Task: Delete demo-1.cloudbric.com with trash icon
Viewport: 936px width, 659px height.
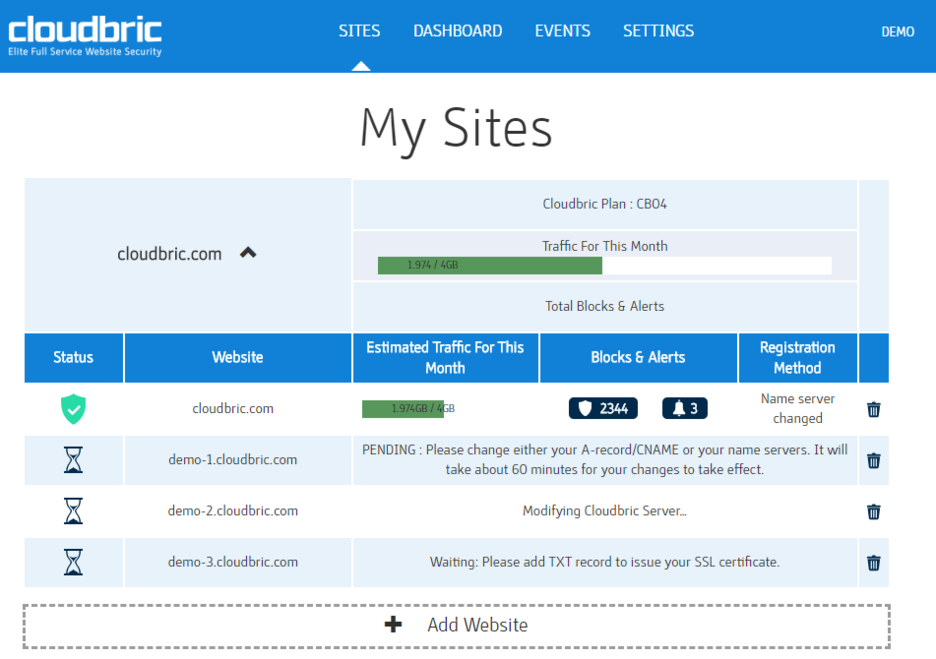Action: click(873, 461)
